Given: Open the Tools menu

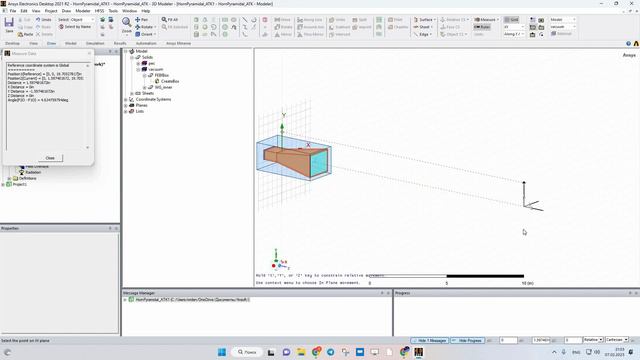Looking at the screenshot, I should pyautogui.click(x=113, y=11).
